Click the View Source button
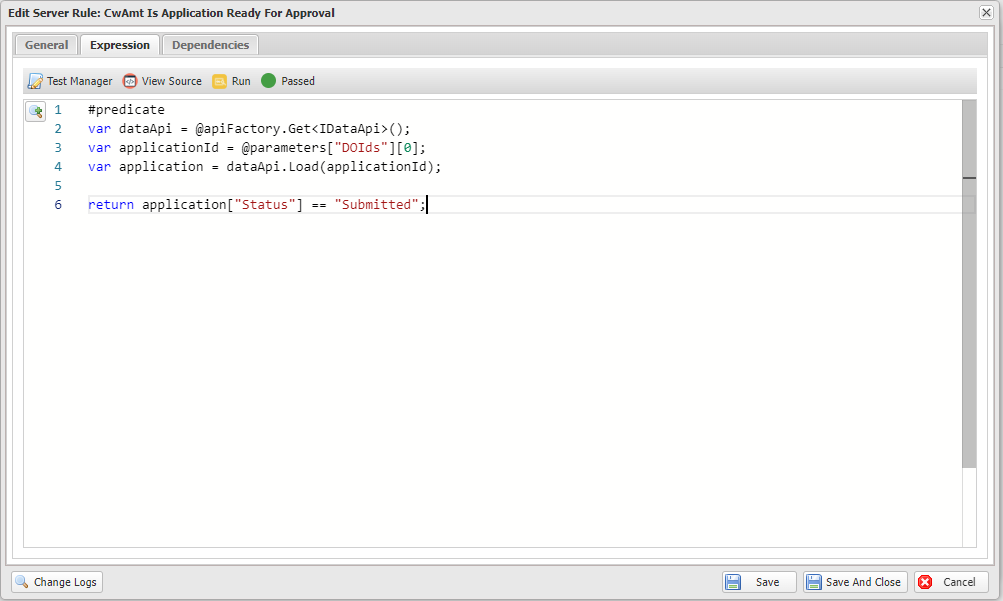Screen dimensions: 1003x601 point(162,81)
